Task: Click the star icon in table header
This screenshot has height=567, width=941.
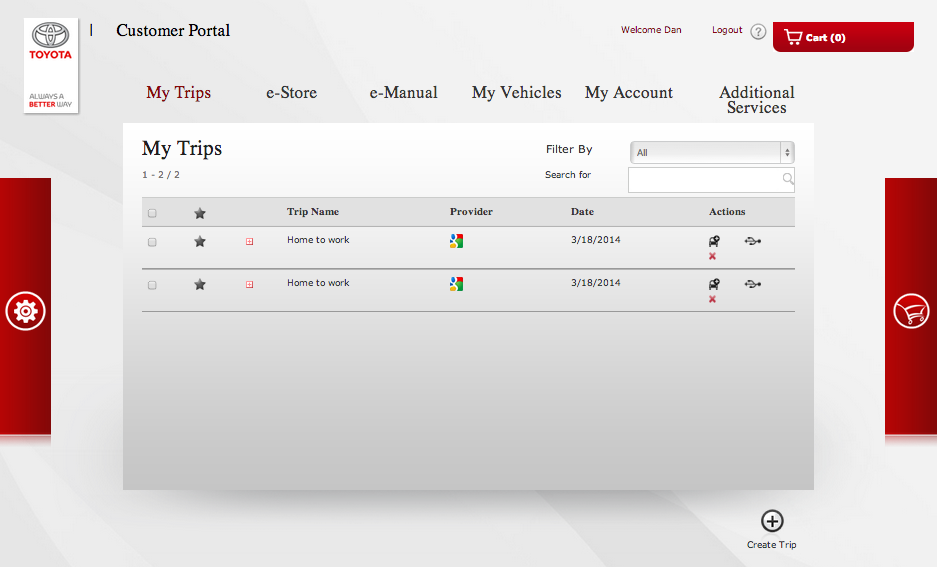Action: point(200,213)
